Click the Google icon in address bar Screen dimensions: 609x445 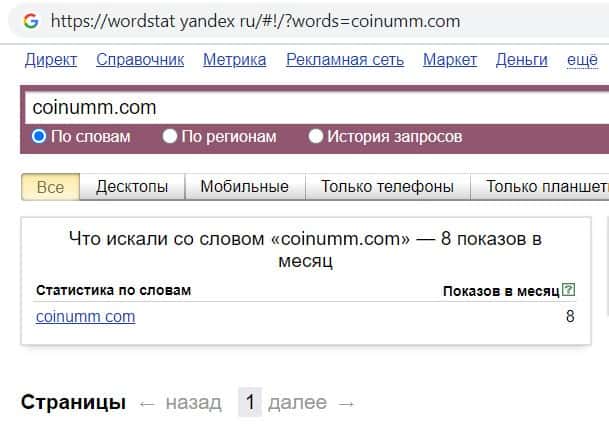(30, 21)
